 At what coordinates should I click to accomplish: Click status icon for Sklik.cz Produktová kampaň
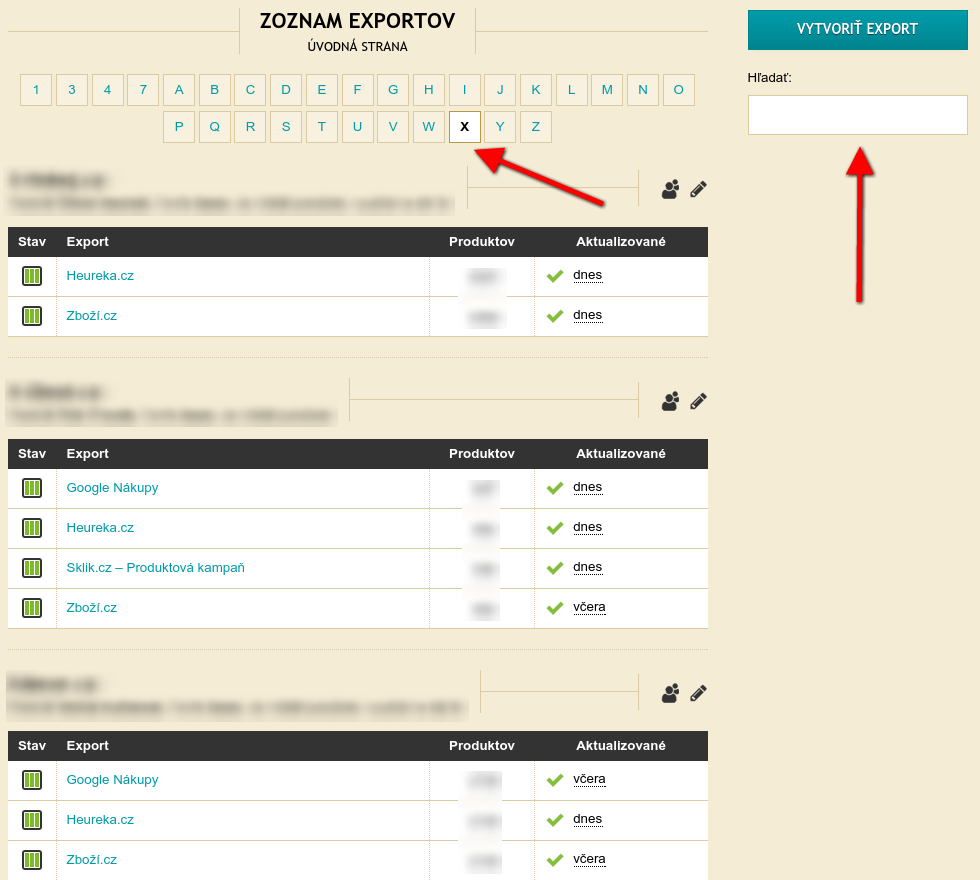coord(32,568)
